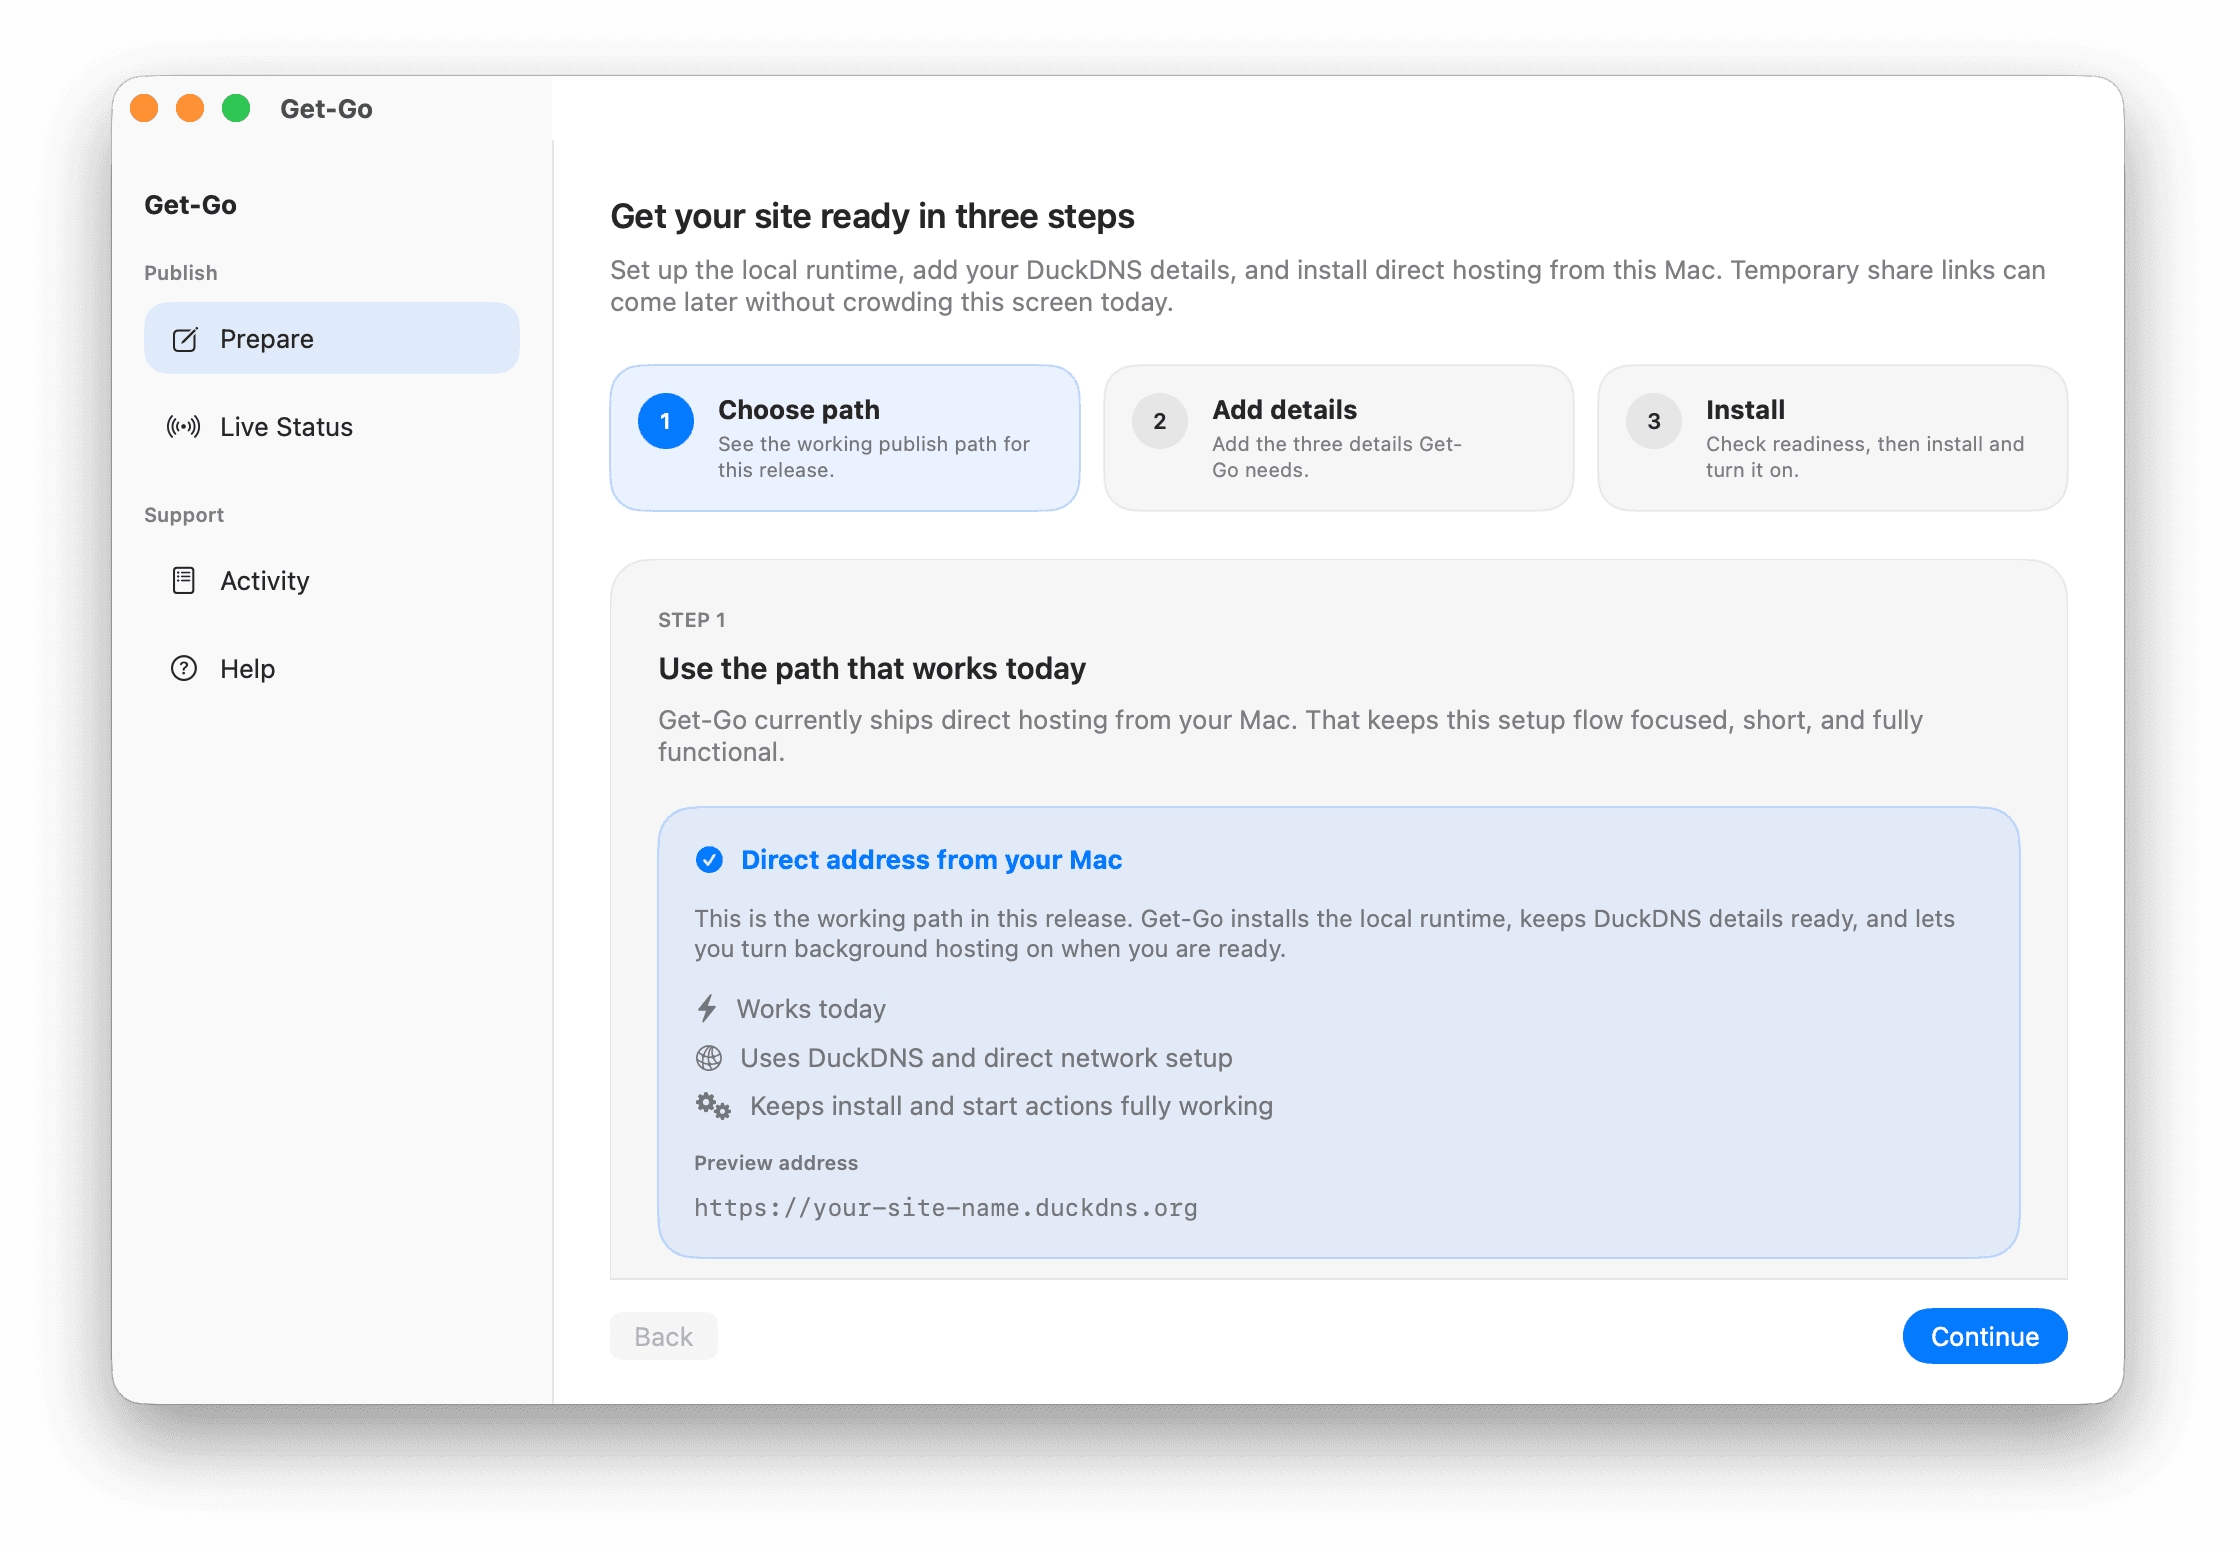This screenshot has height=1552, width=2236.
Task: Click the Preview address label
Action: coord(776,1163)
